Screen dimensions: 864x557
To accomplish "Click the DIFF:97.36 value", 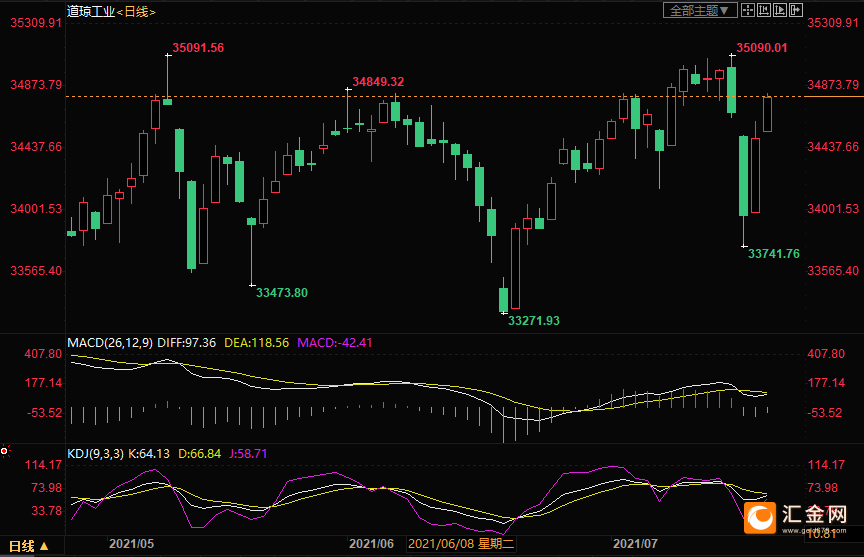I will pyautogui.click(x=186, y=343).
